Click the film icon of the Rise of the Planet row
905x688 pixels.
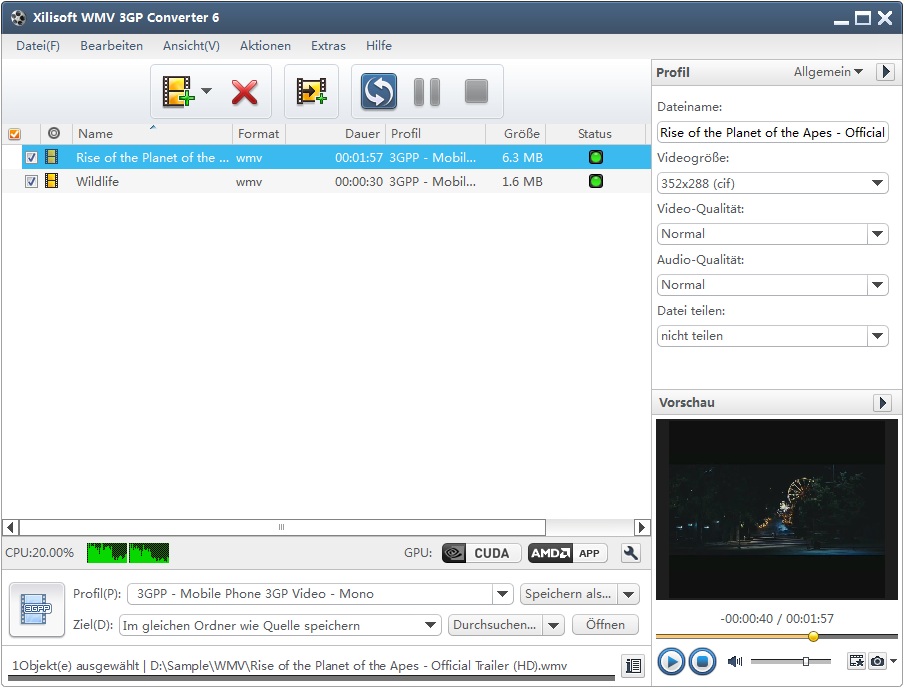[x=51, y=157]
